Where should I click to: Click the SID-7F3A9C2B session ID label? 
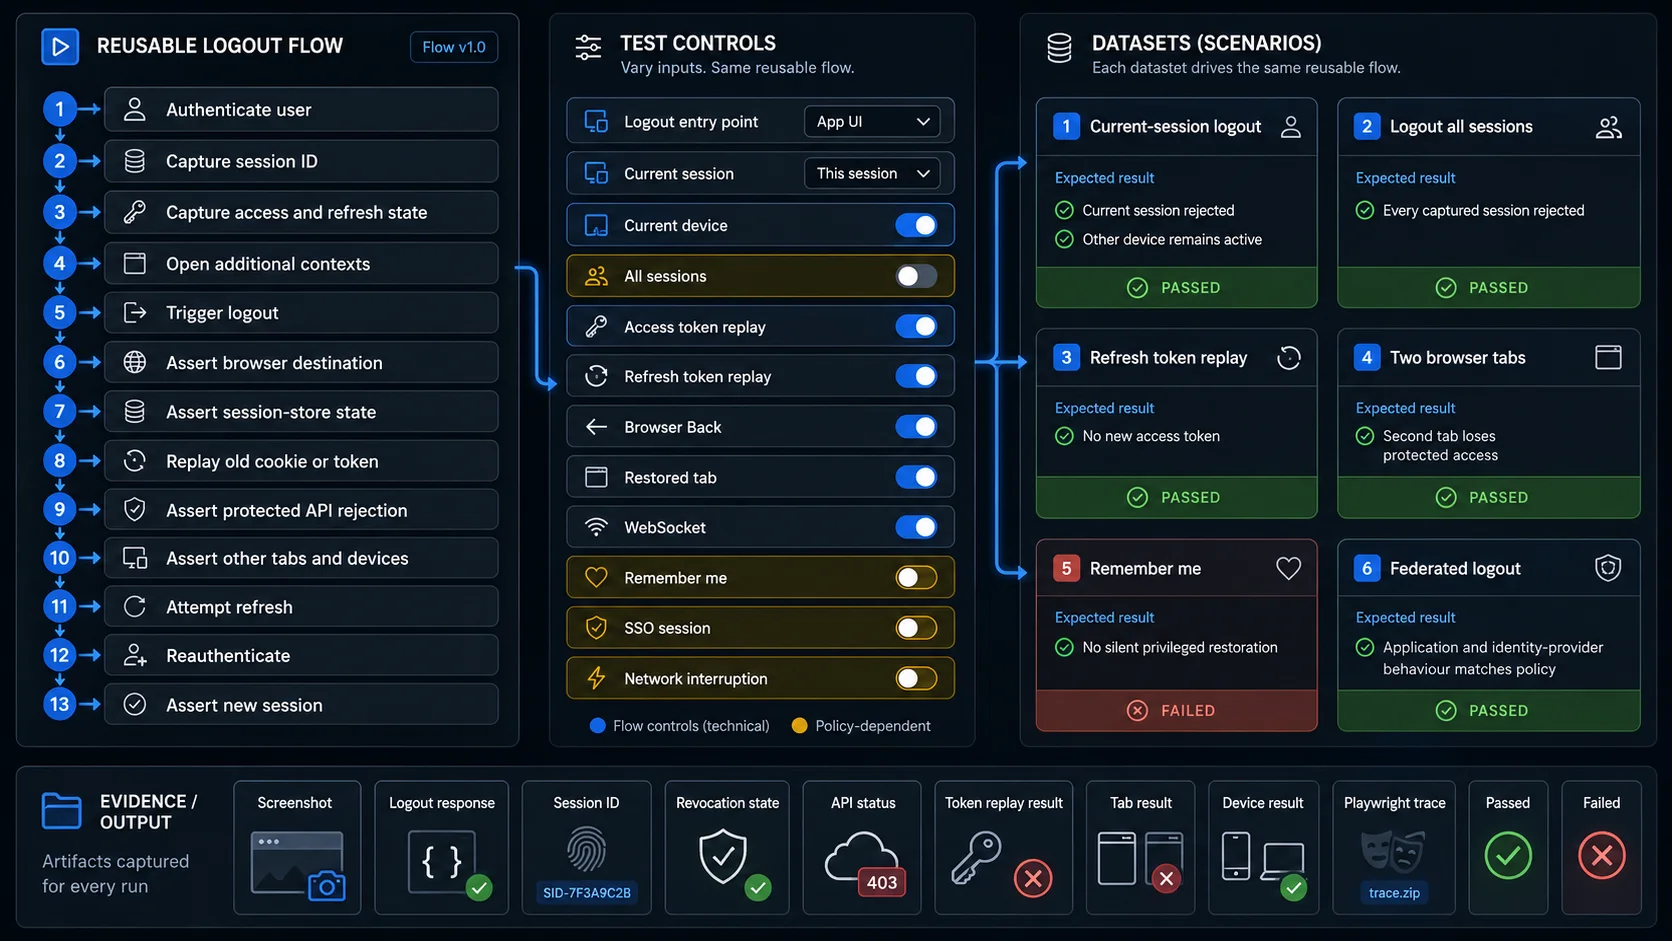[587, 893]
